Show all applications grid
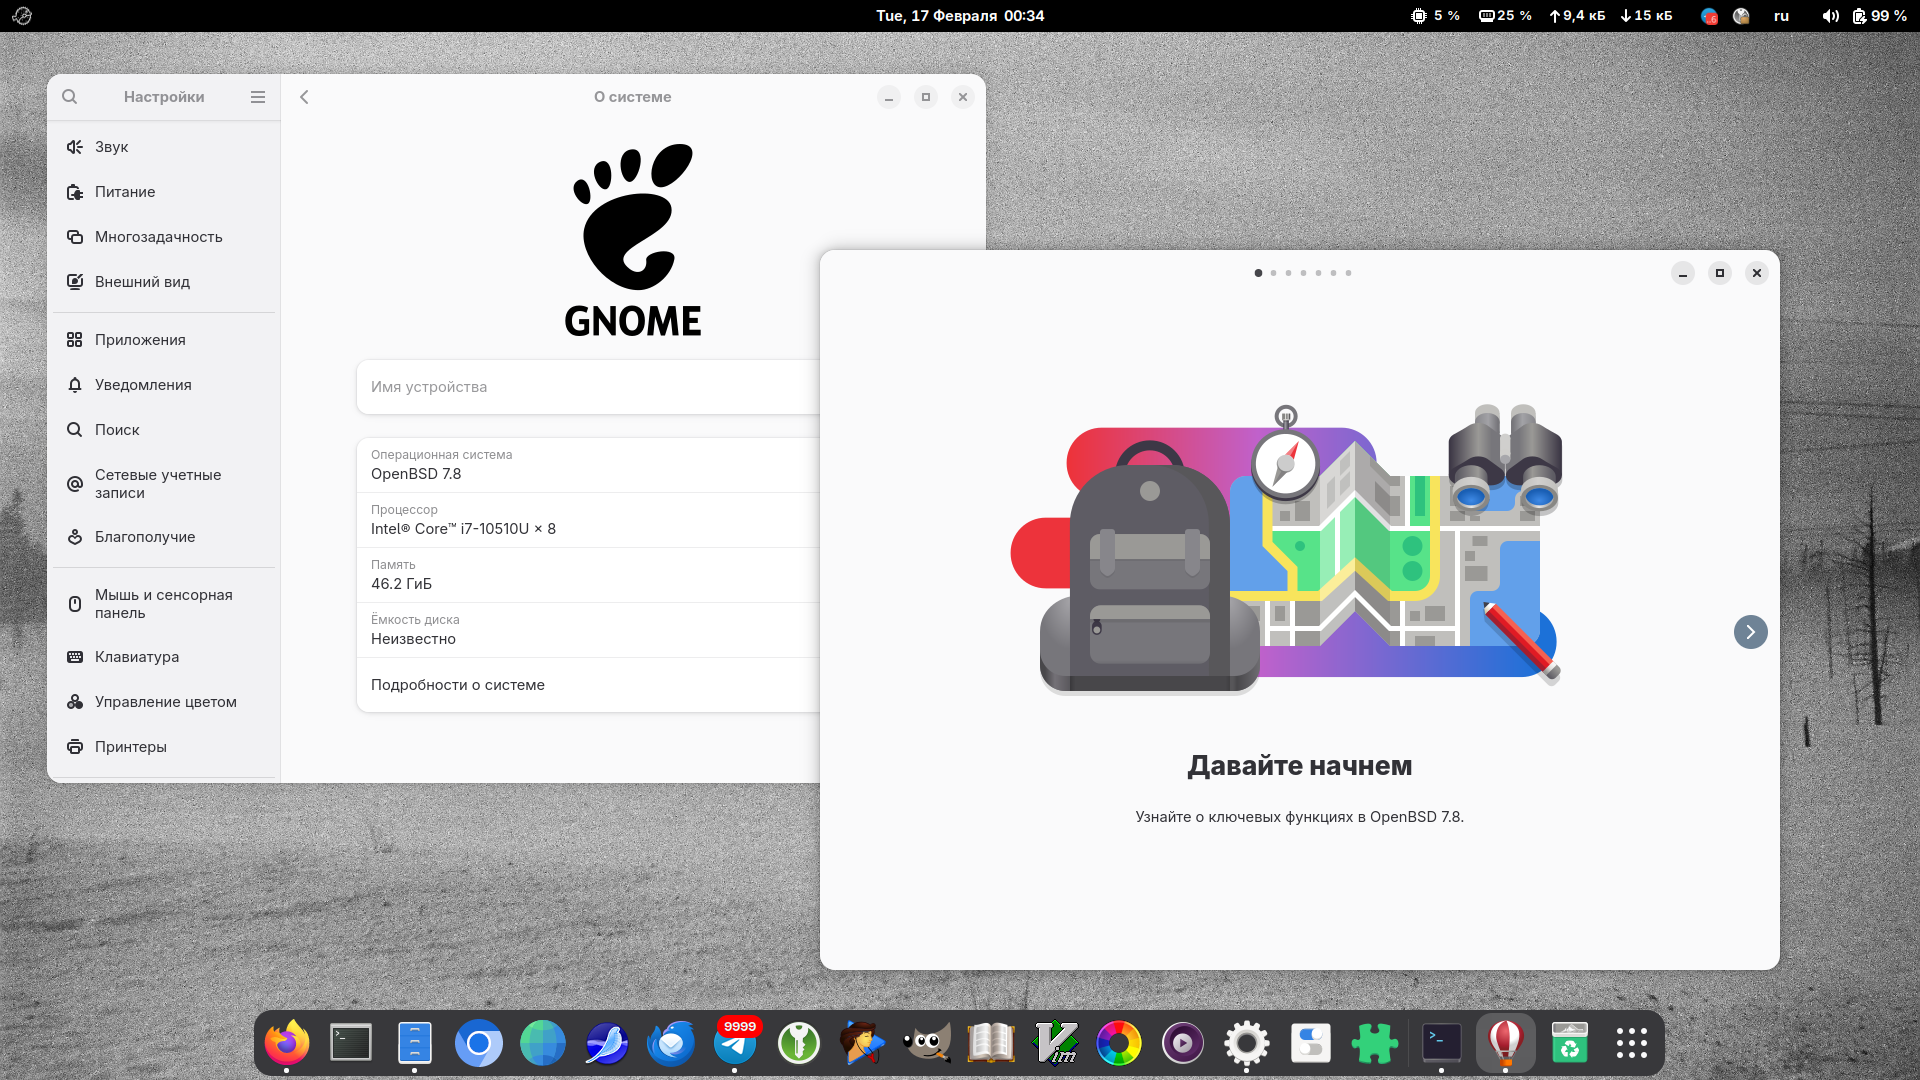This screenshot has width=1920, height=1080. (x=1631, y=1043)
